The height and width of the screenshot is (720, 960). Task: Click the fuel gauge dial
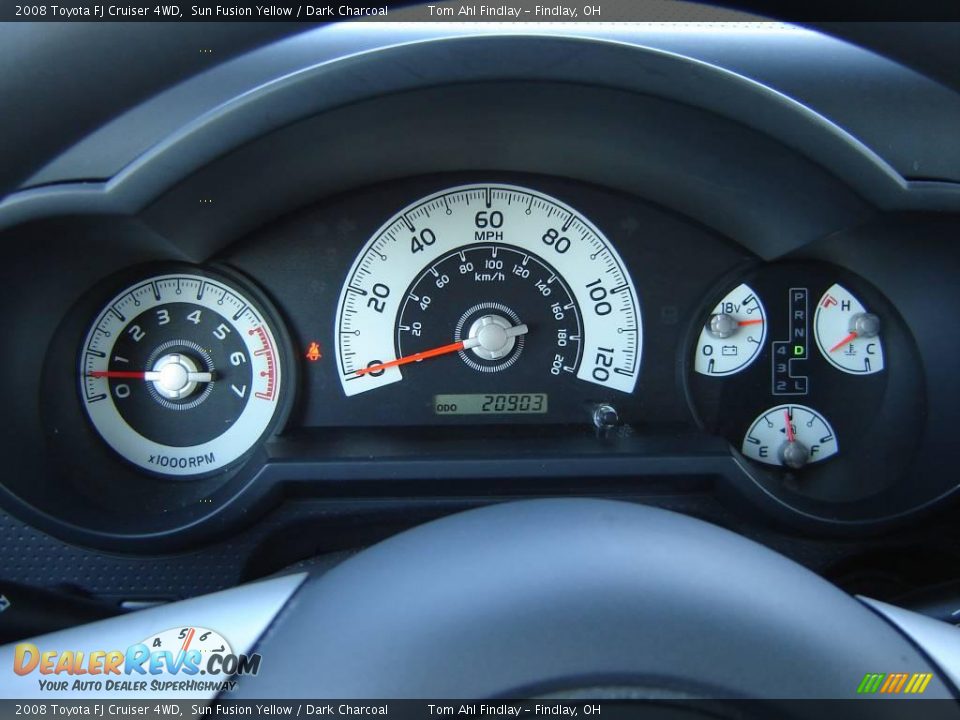click(x=790, y=436)
